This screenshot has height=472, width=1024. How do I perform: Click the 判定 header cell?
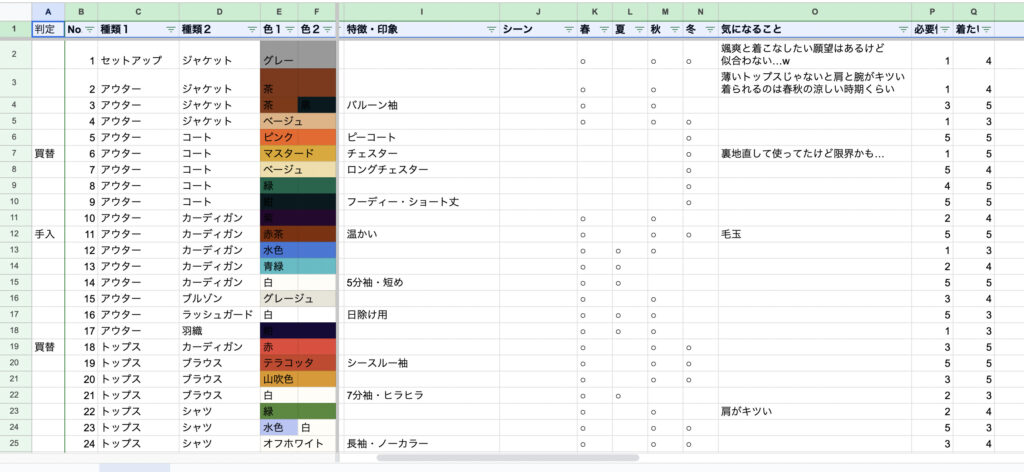pyautogui.click(x=46, y=30)
